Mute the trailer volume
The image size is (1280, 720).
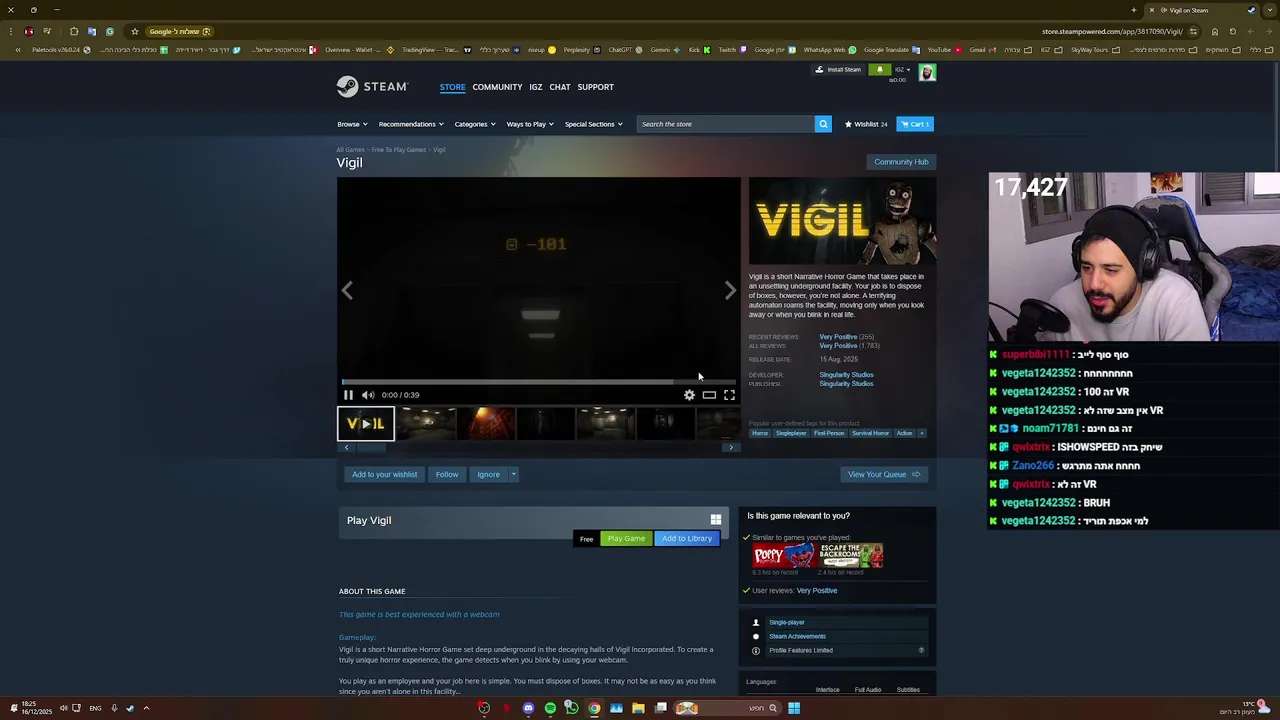click(x=368, y=395)
